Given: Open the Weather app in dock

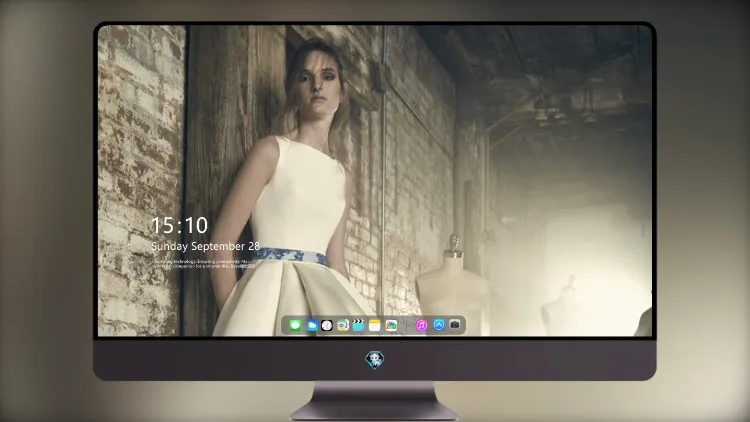Looking at the screenshot, I should [311, 325].
